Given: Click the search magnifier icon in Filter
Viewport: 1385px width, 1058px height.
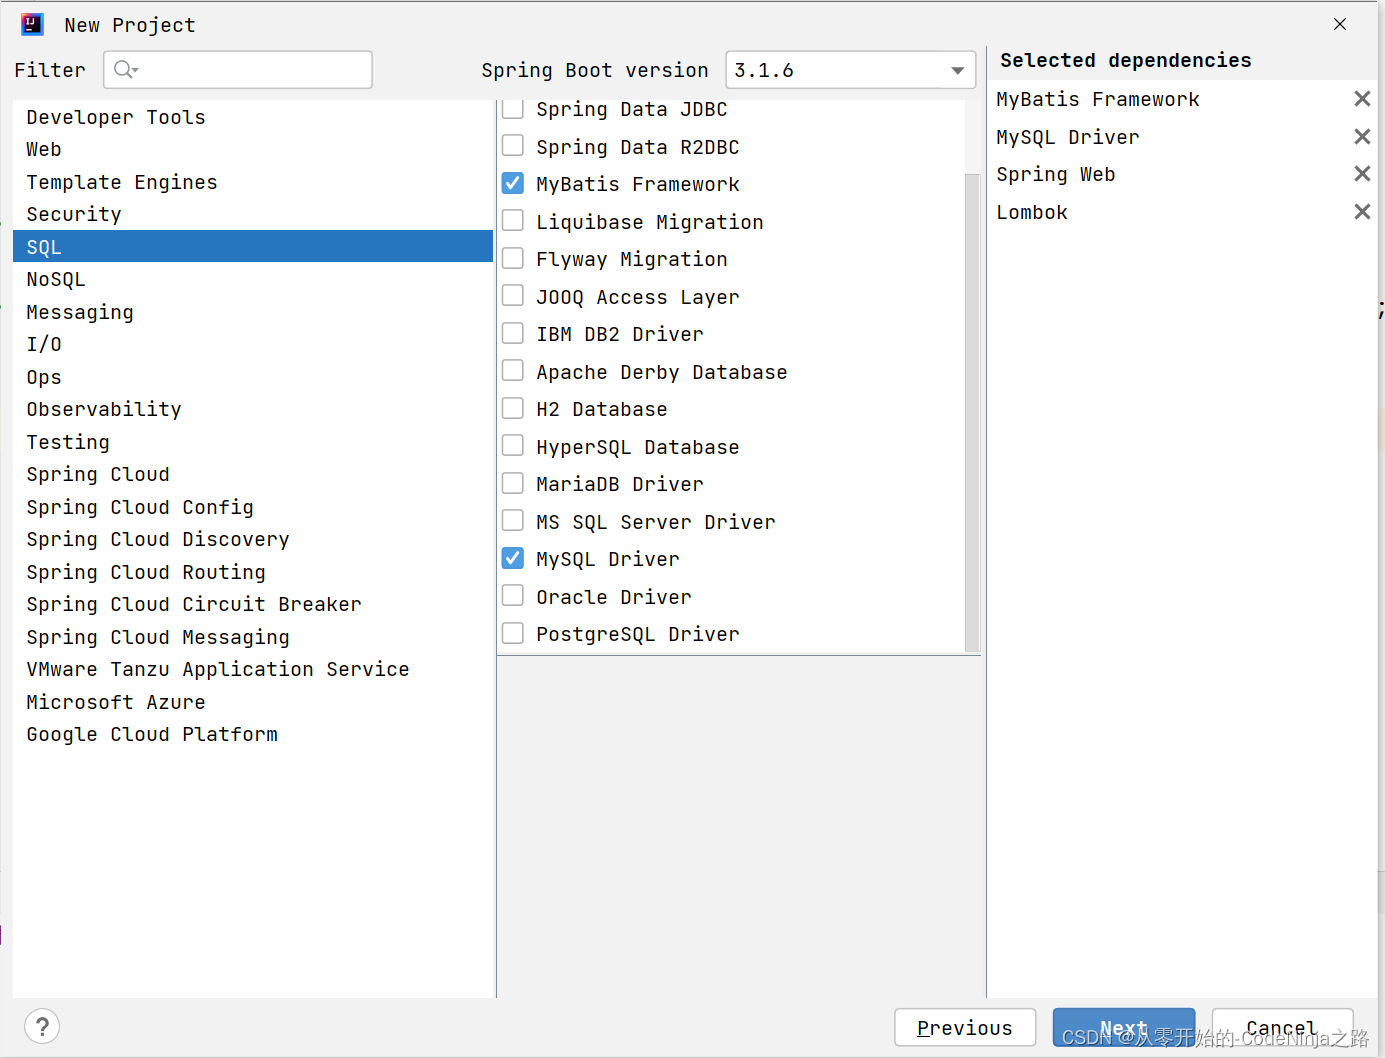Looking at the screenshot, I should coord(125,69).
